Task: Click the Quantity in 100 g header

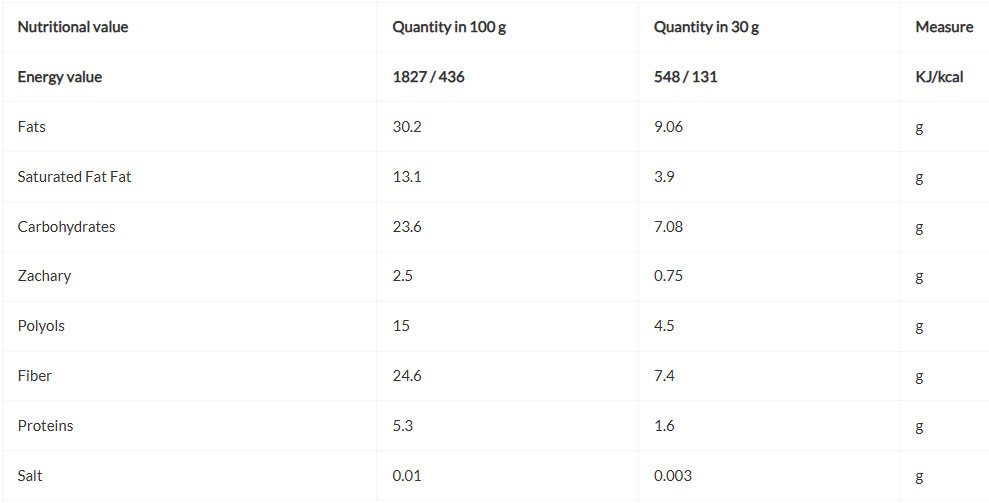Action: coord(449,27)
